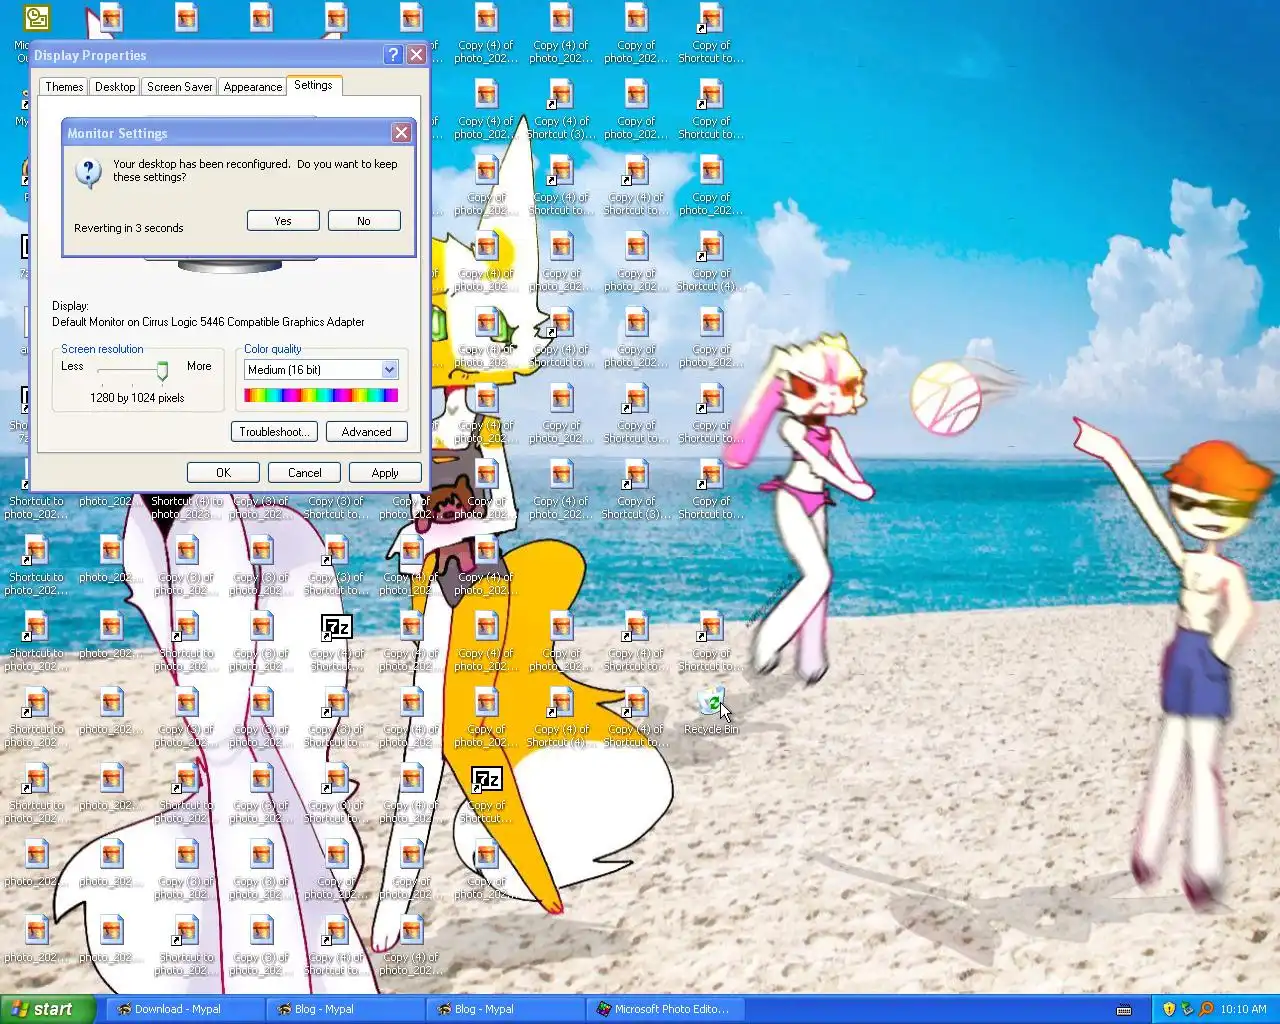Screen dimensions: 1280x1024
Task: Click Default Monitor on Cirrus Logic text
Action: [208, 322]
